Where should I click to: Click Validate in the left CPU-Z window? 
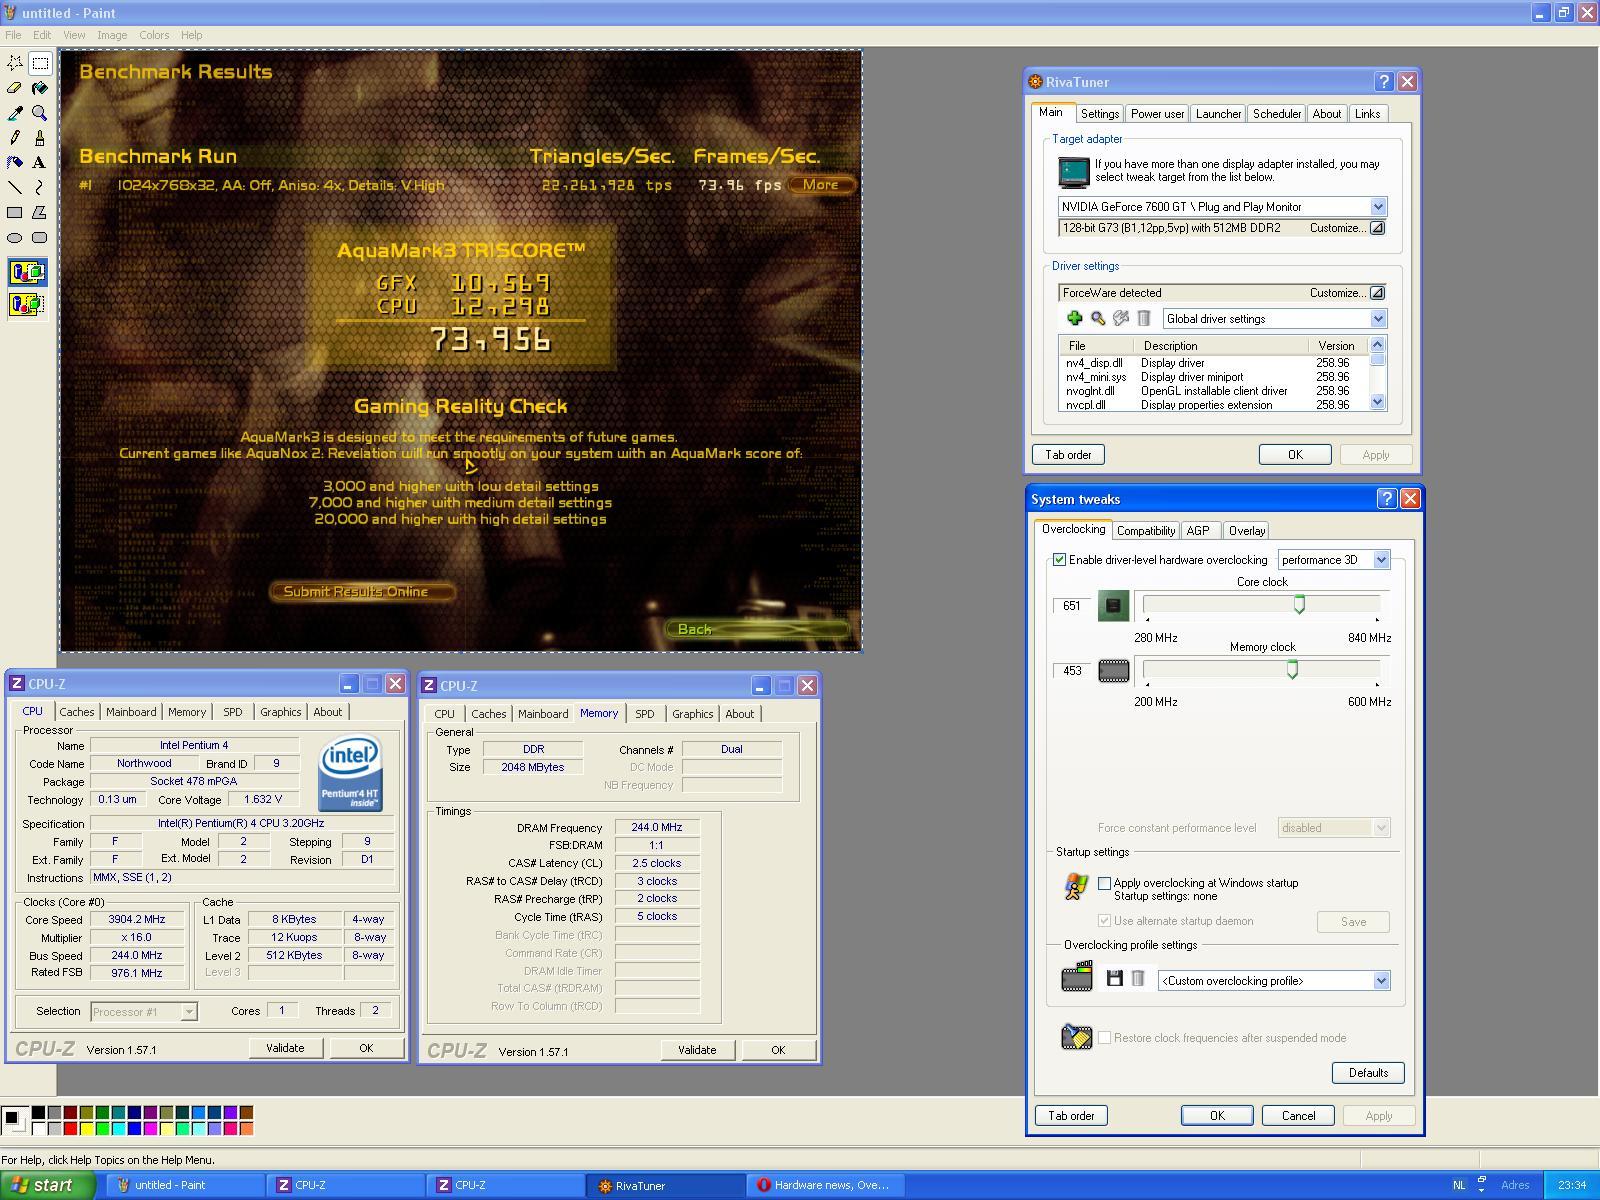(x=285, y=1048)
